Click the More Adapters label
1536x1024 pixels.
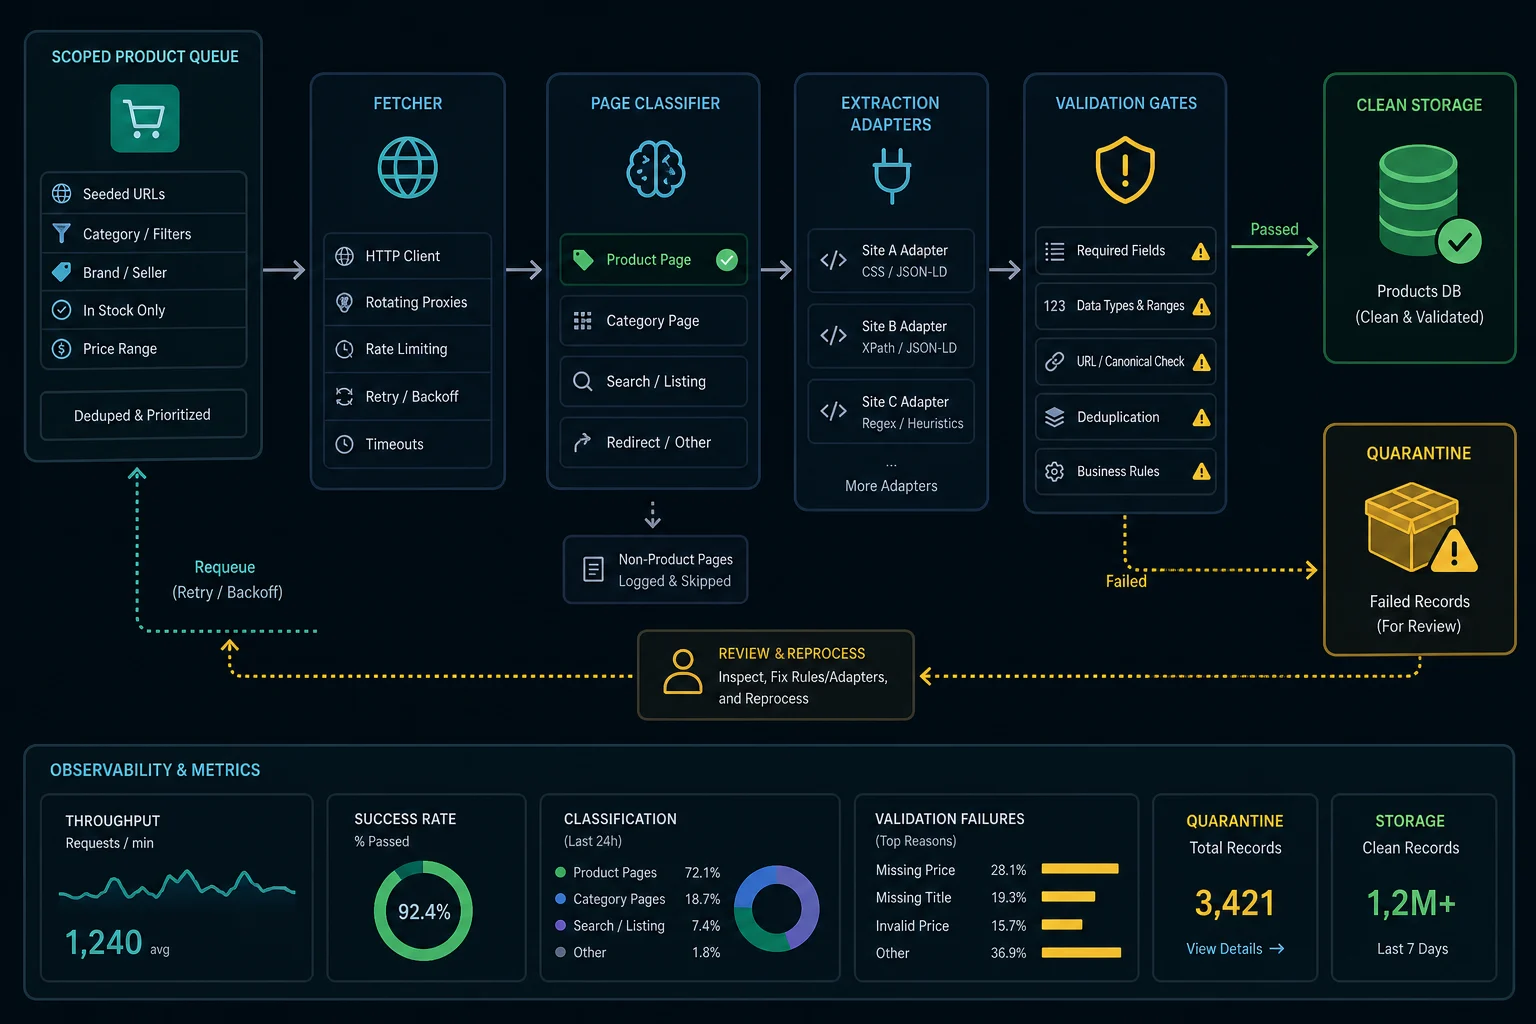pos(891,486)
